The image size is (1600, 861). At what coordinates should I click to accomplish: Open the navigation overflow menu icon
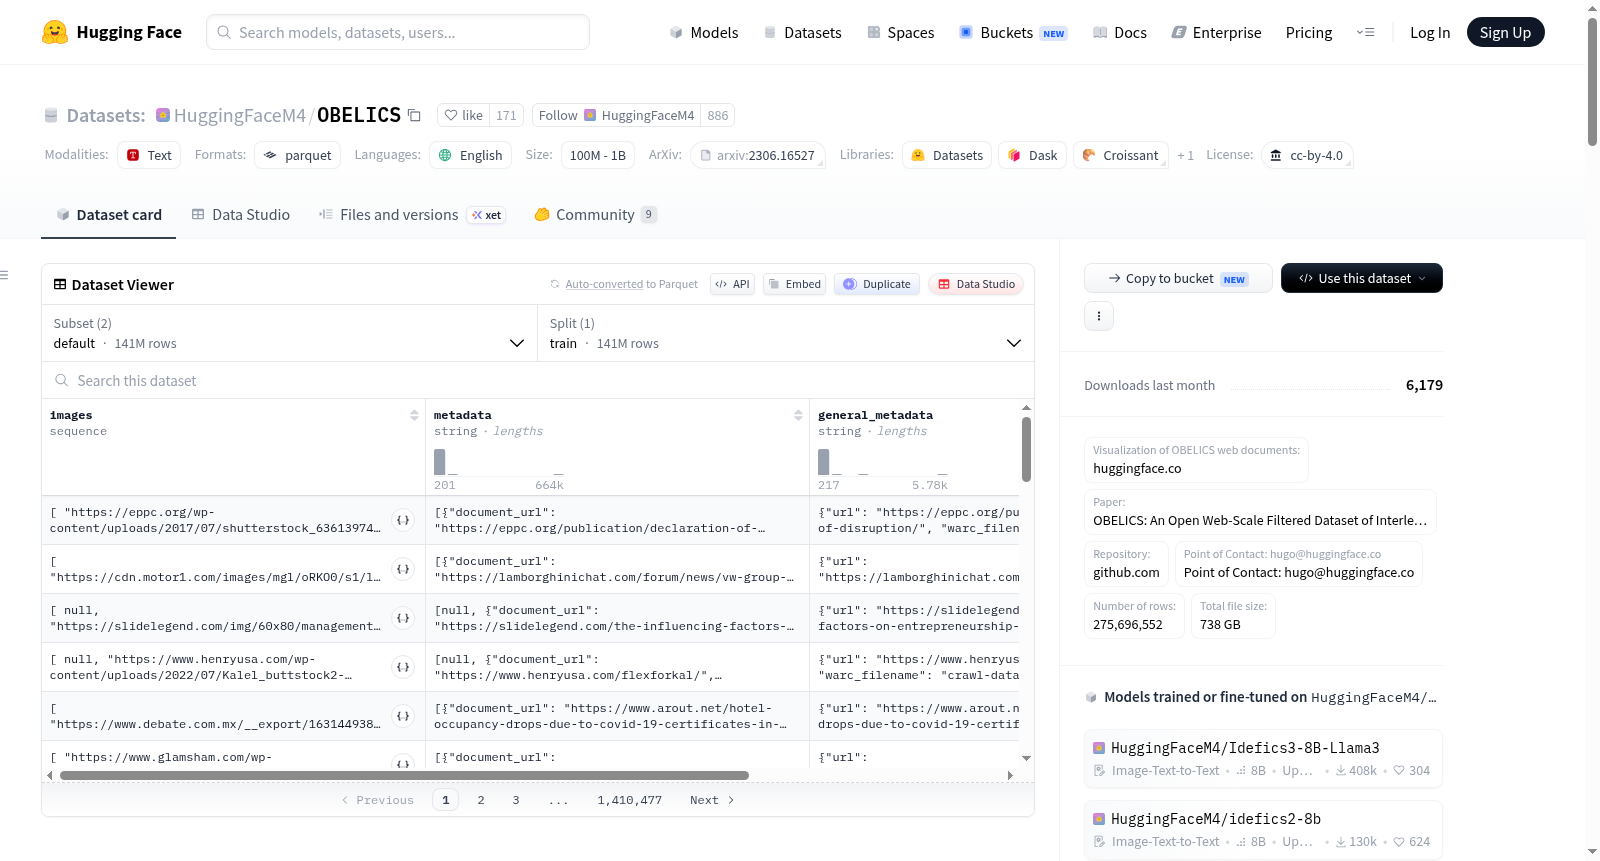[1365, 32]
